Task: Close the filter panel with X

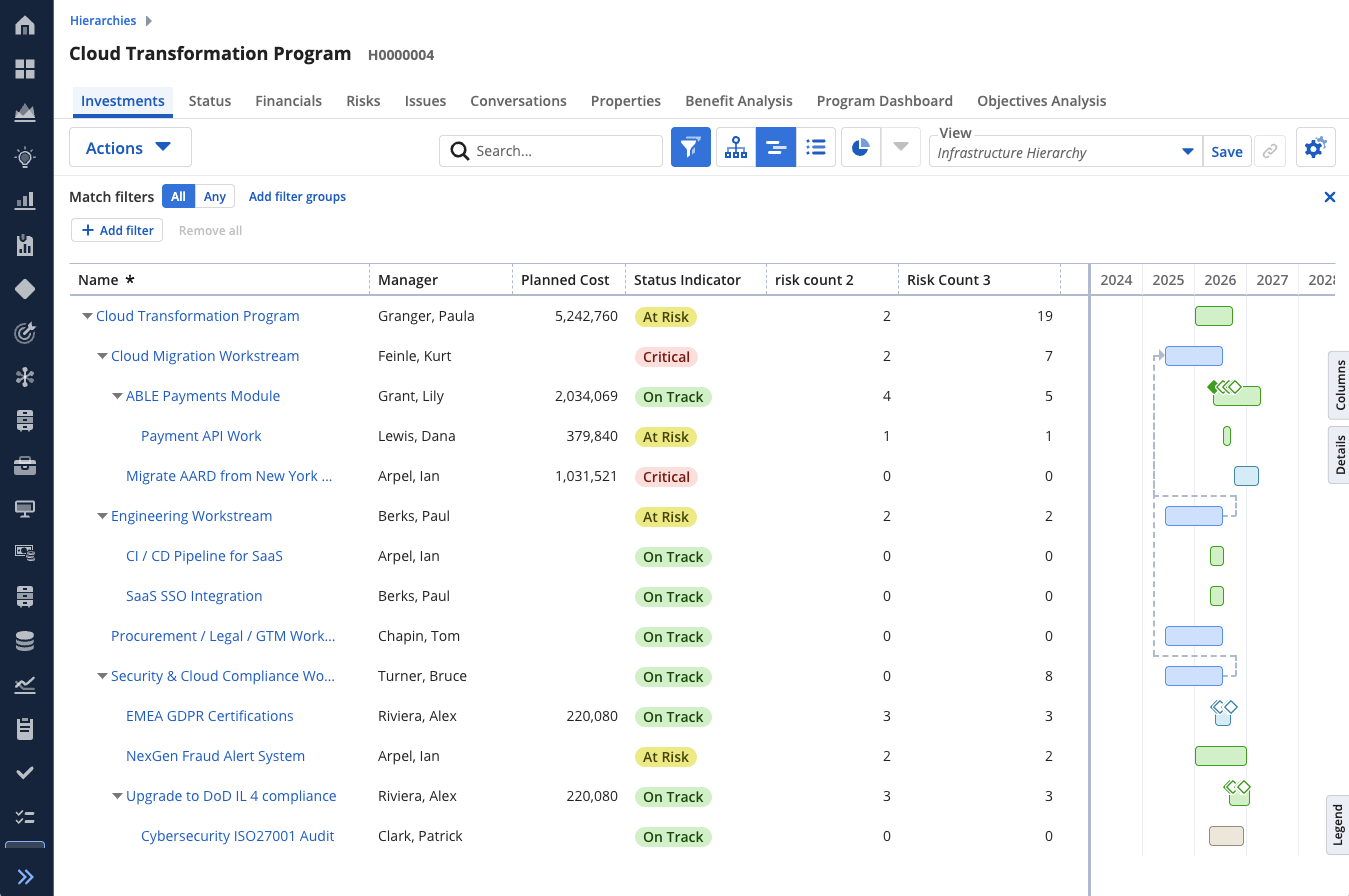Action: coord(1330,197)
